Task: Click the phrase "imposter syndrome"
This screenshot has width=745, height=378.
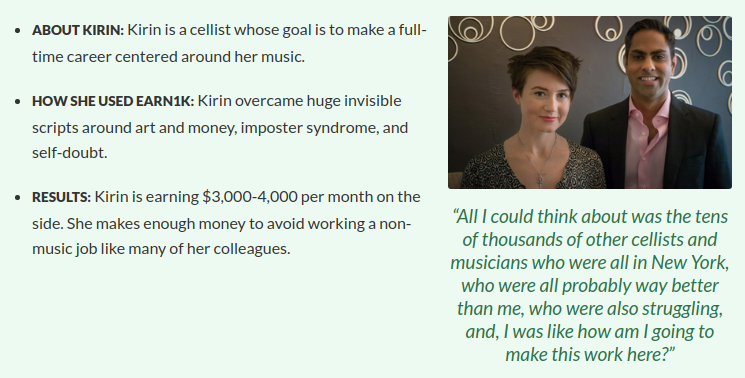Action: [x=309, y=128]
